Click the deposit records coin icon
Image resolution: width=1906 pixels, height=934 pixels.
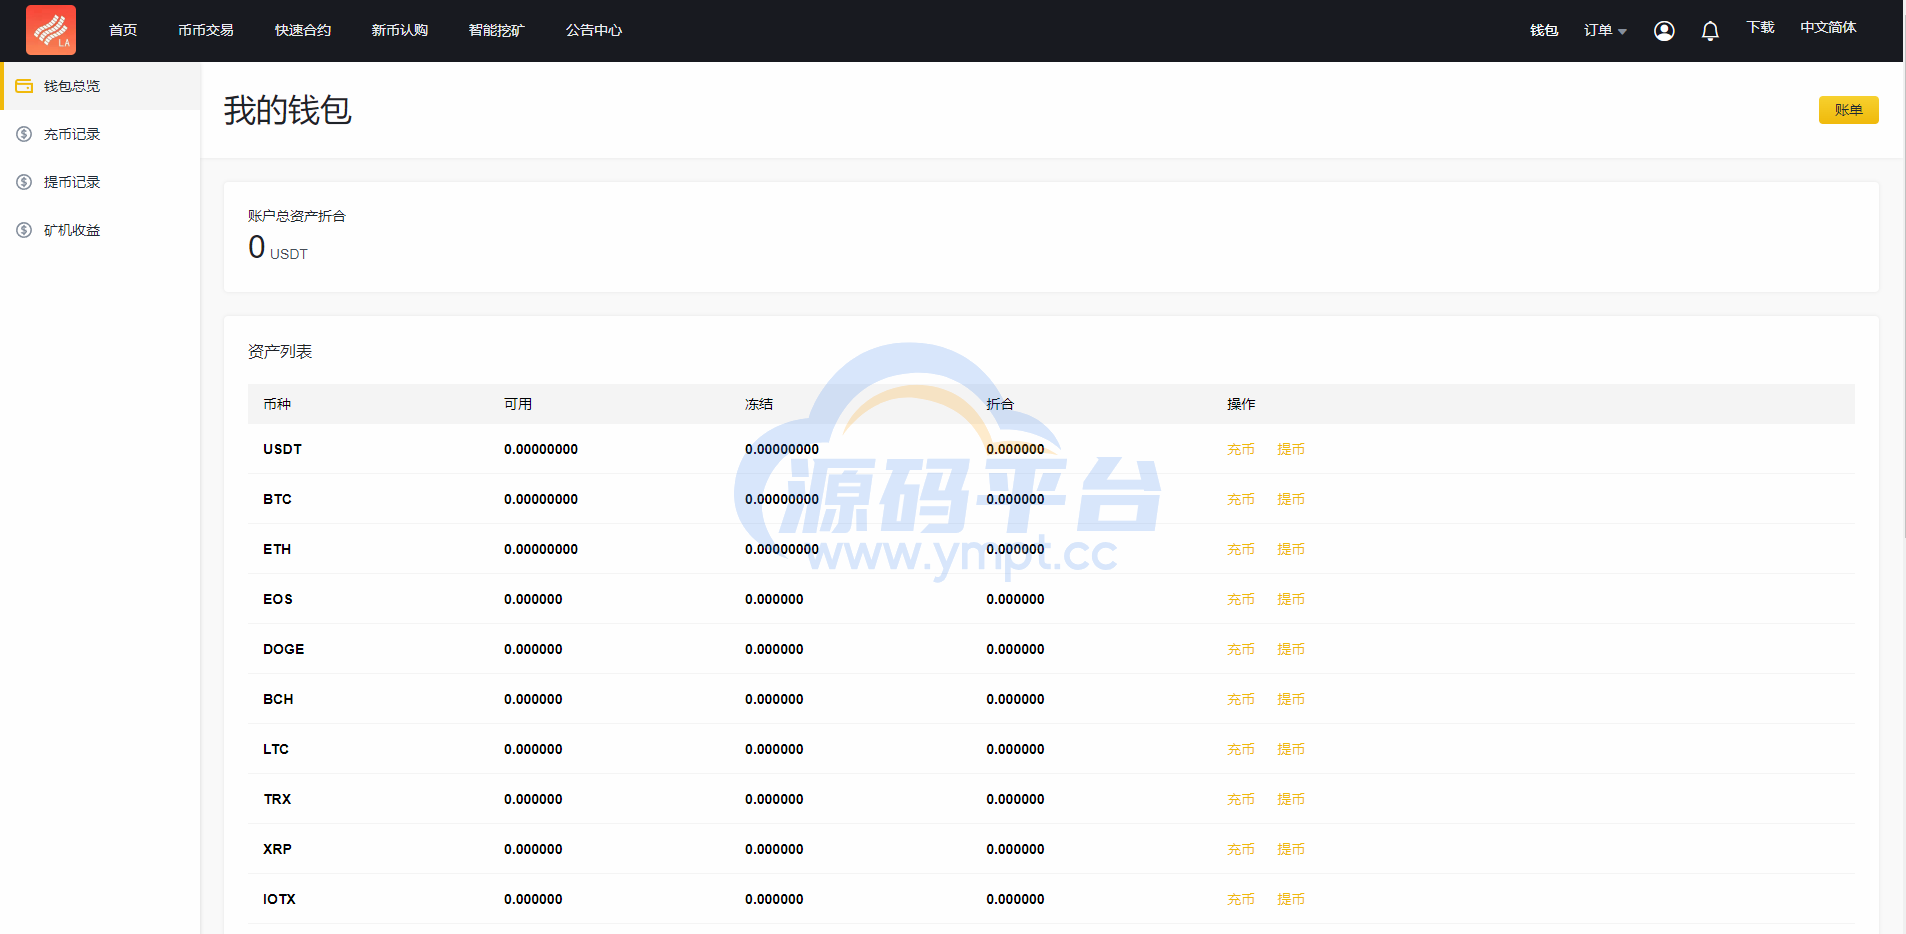click(24, 134)
